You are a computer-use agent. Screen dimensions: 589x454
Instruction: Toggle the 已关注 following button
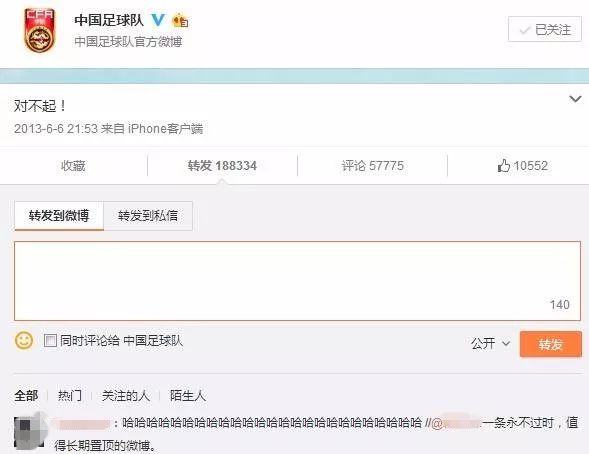tap(545, 29)
